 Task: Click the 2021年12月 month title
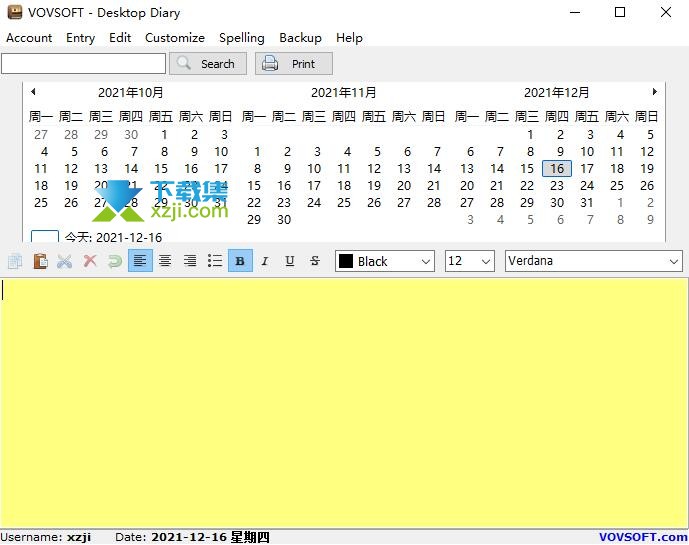click(556, 93)
